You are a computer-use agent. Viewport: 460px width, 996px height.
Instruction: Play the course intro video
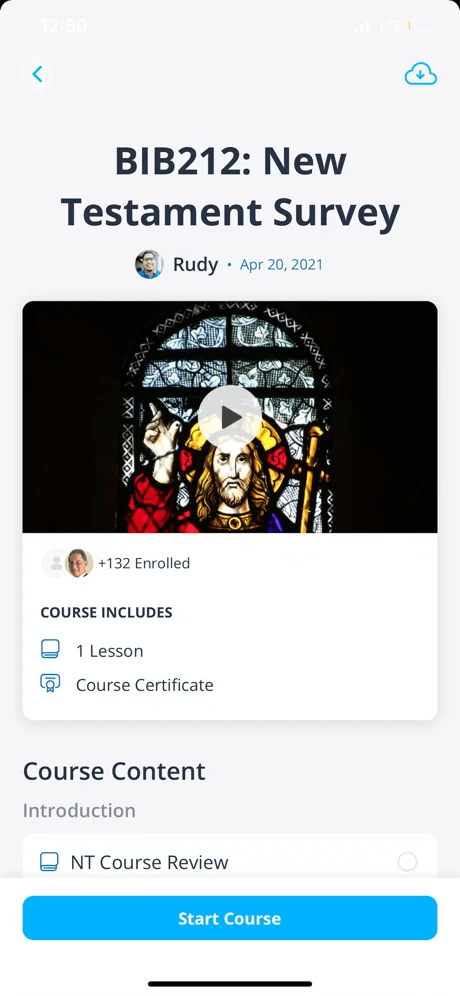[x=229, y=417]
